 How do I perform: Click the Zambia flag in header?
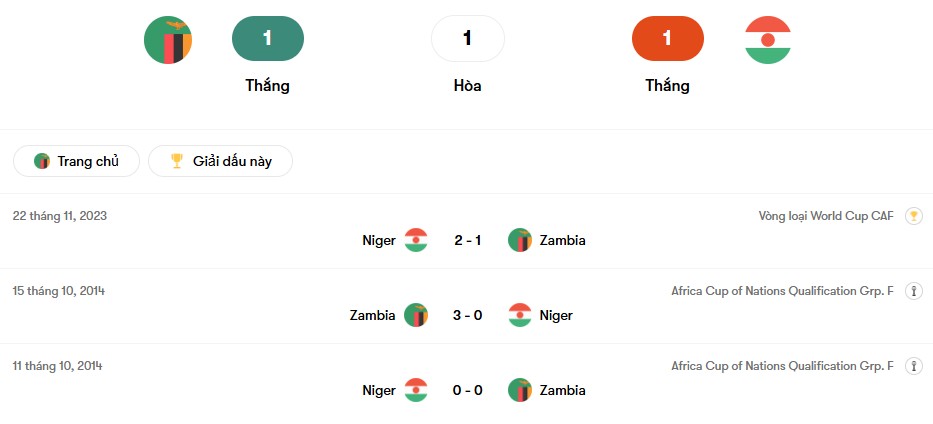click(x=168, y=40)
